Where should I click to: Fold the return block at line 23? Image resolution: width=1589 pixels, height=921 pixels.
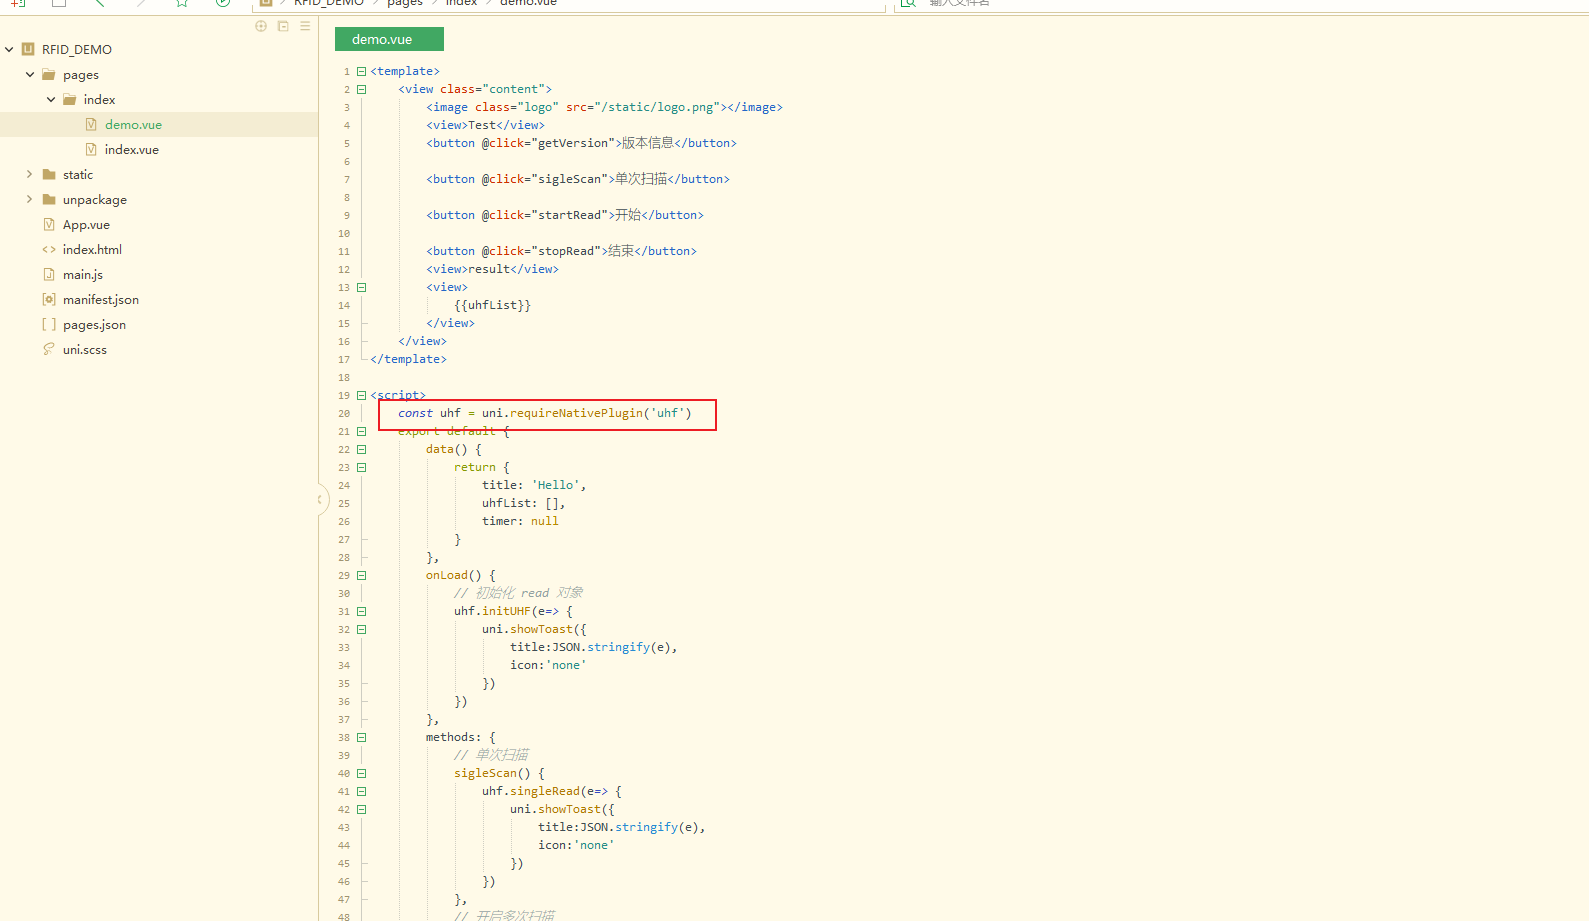coord(362,467)
